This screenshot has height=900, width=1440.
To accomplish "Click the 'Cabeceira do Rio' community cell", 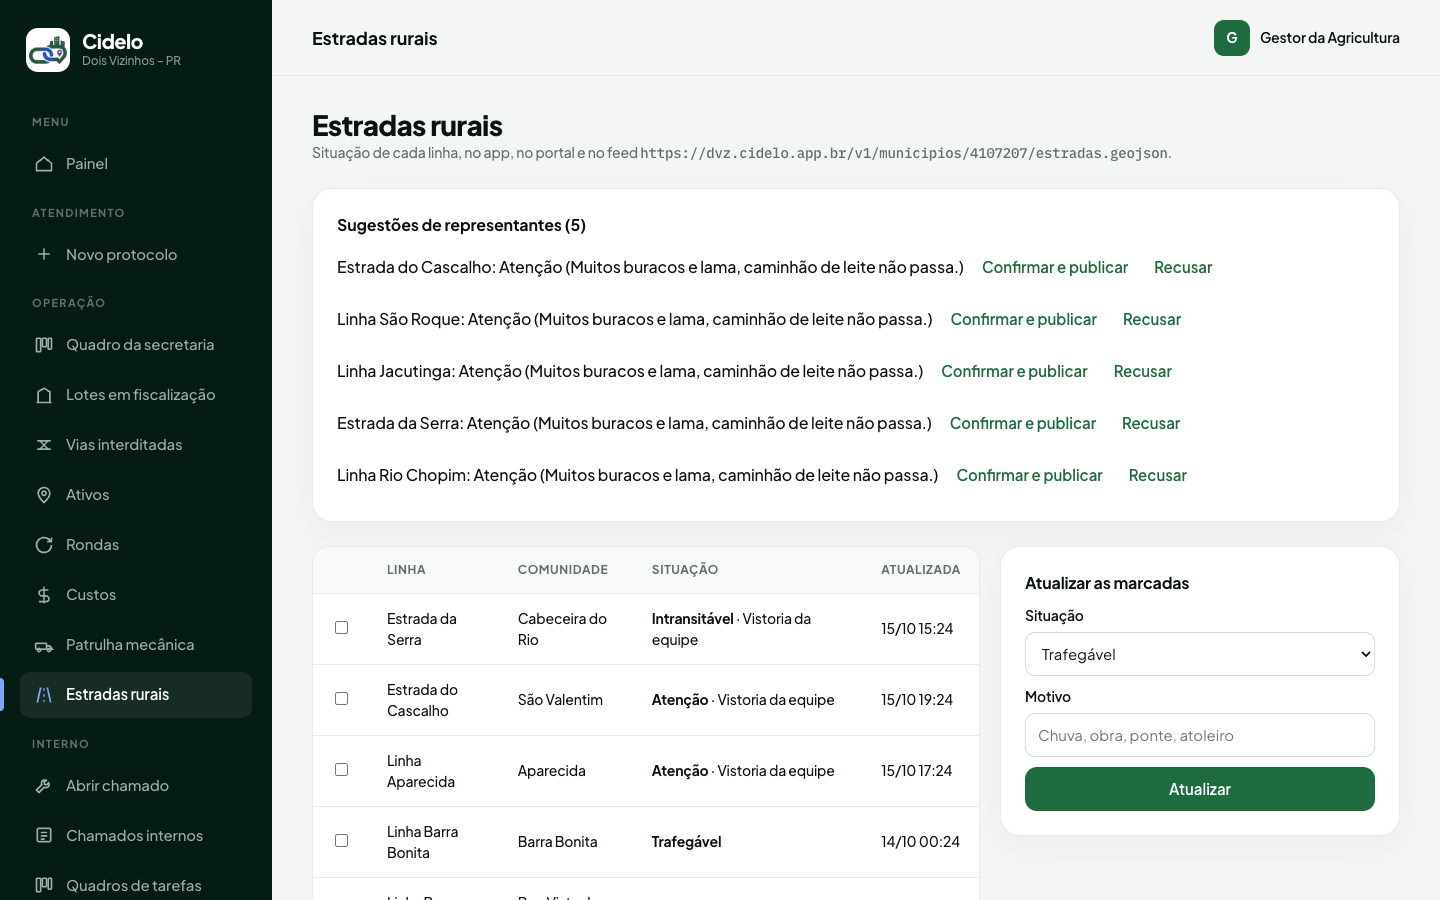I will 562,629.
